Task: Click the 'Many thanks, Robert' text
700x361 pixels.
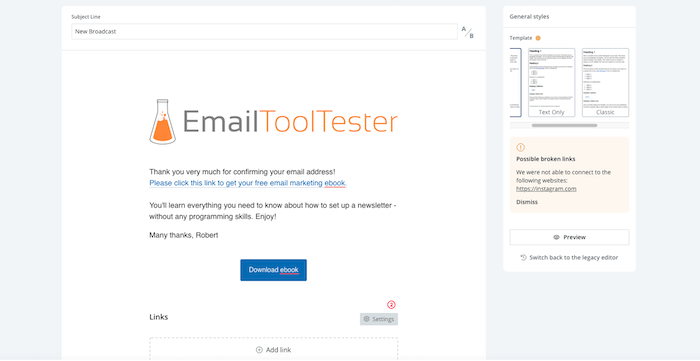Action: 183,235
